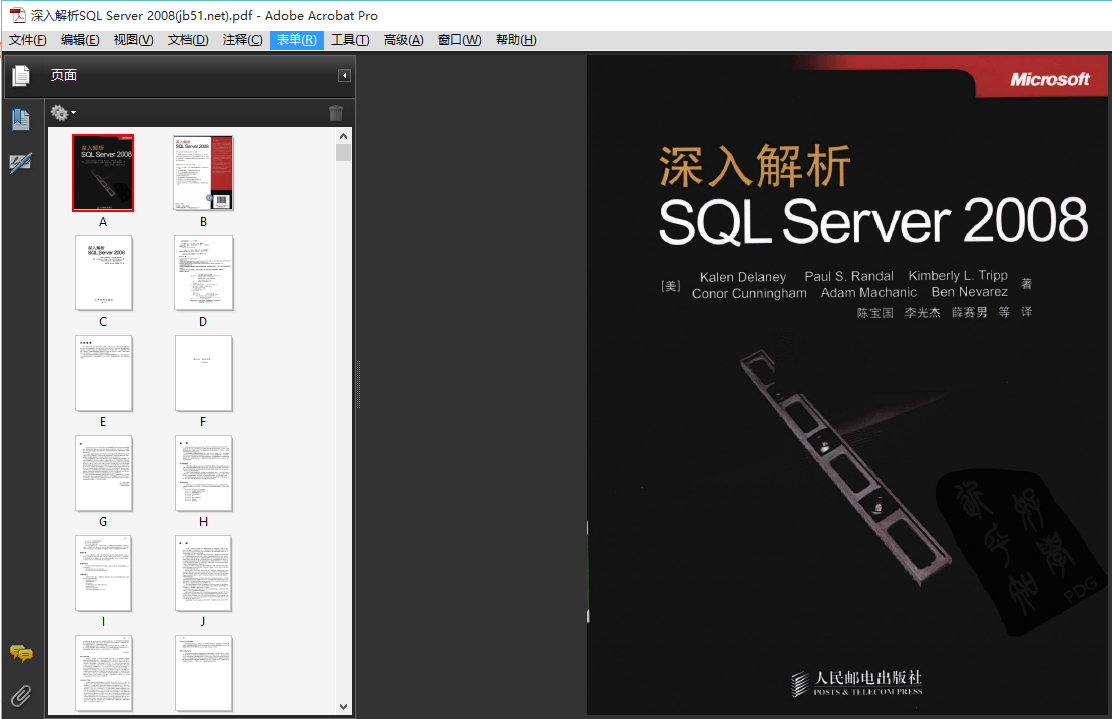Open the 窗口(W) menu
Viewport: 1112px width, 719px height.
[x=460, y=40]
